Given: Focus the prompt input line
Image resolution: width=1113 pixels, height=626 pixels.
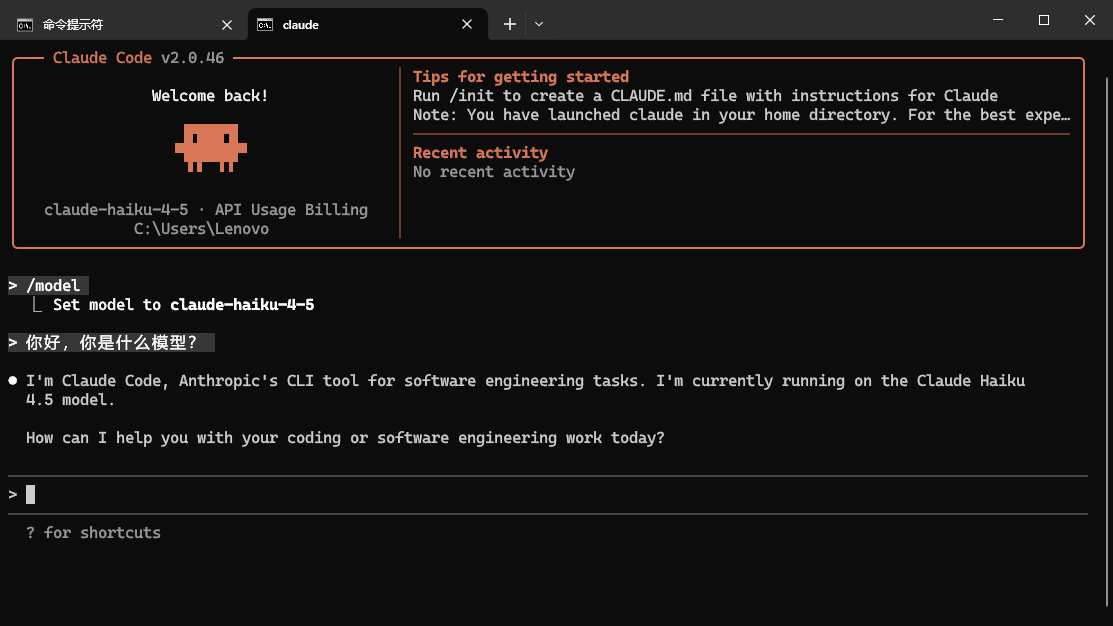Looking at the screenshot, I should (x=547, y=495).
